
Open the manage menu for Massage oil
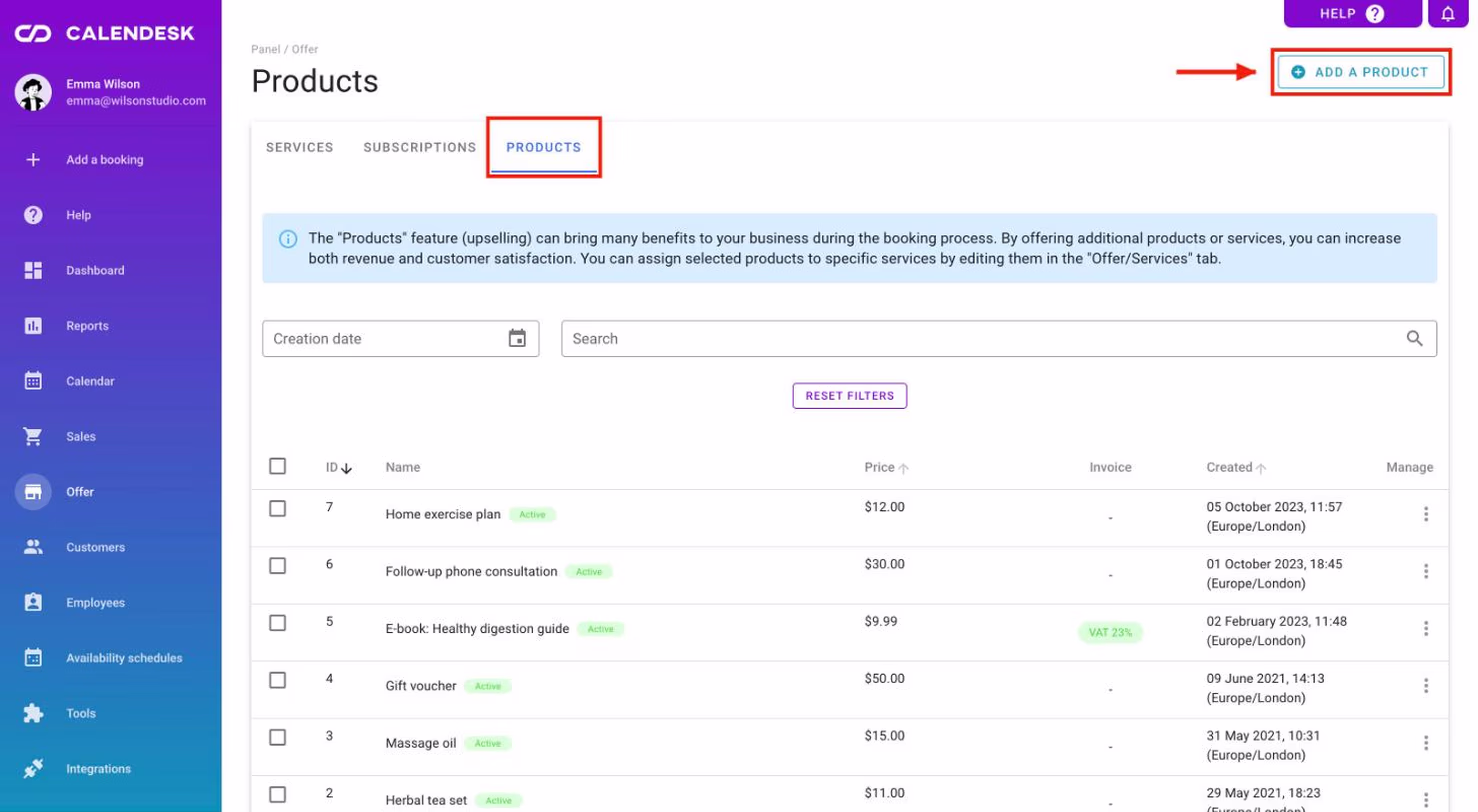tap(1426, 743)
